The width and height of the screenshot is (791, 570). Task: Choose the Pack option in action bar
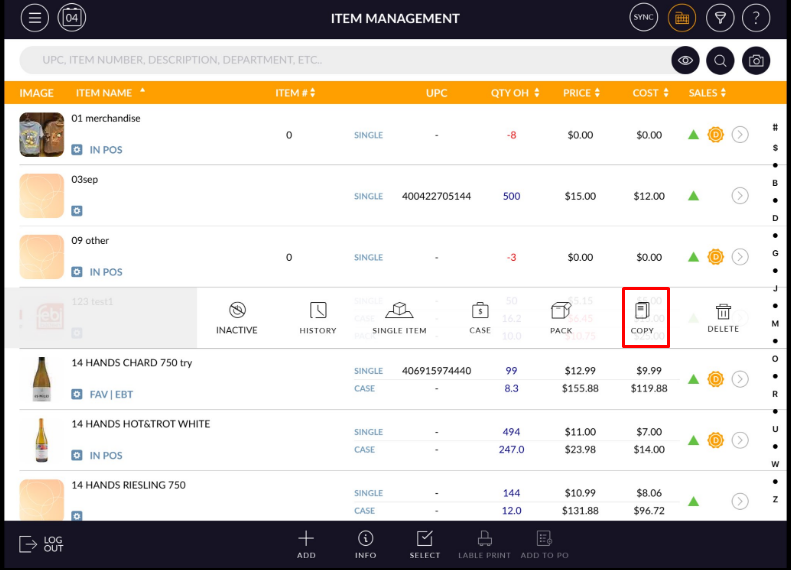[561, 317]
